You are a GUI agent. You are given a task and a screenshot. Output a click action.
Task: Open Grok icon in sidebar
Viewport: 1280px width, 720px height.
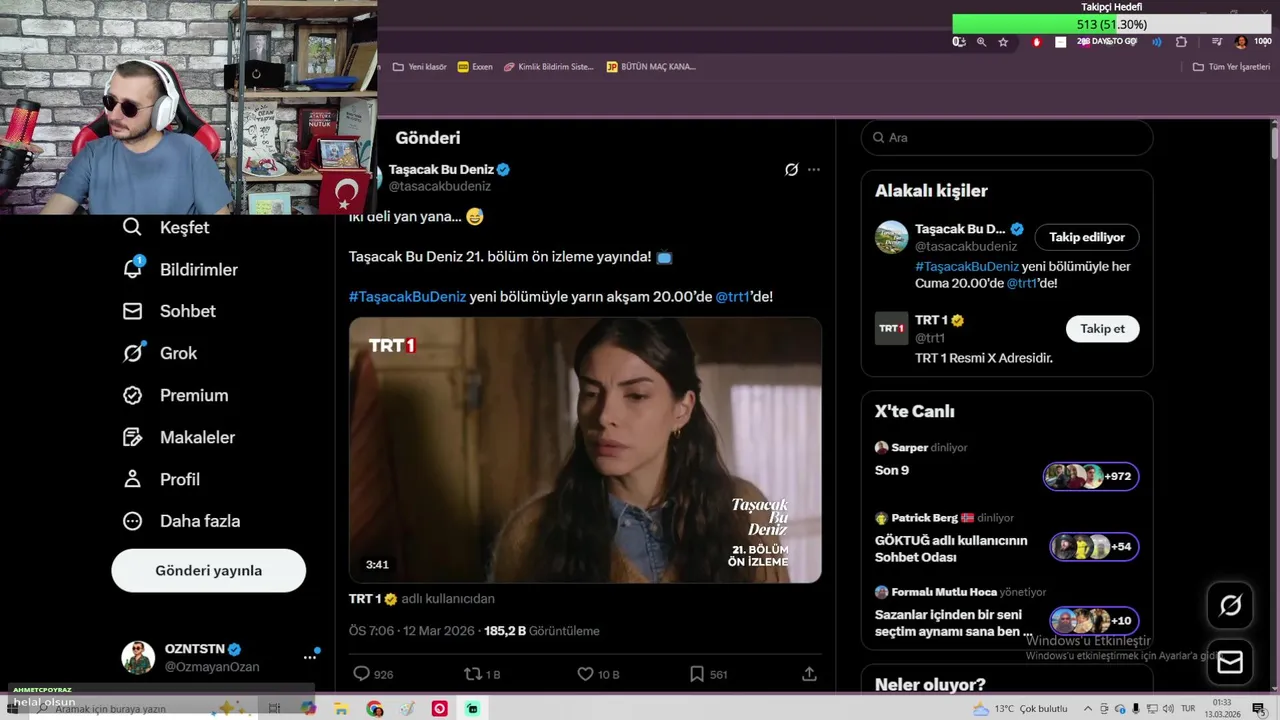pos(132,353)
